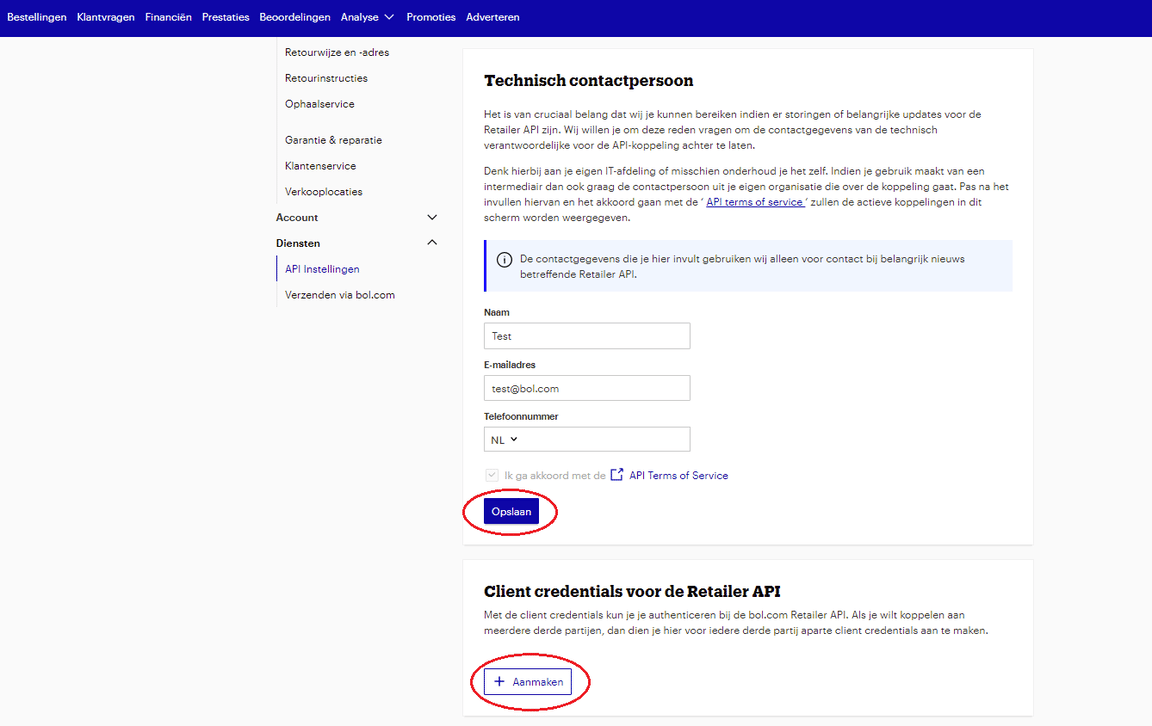Open the Prestaties page
Viewport: 1152px width, 726px height.
226,17
